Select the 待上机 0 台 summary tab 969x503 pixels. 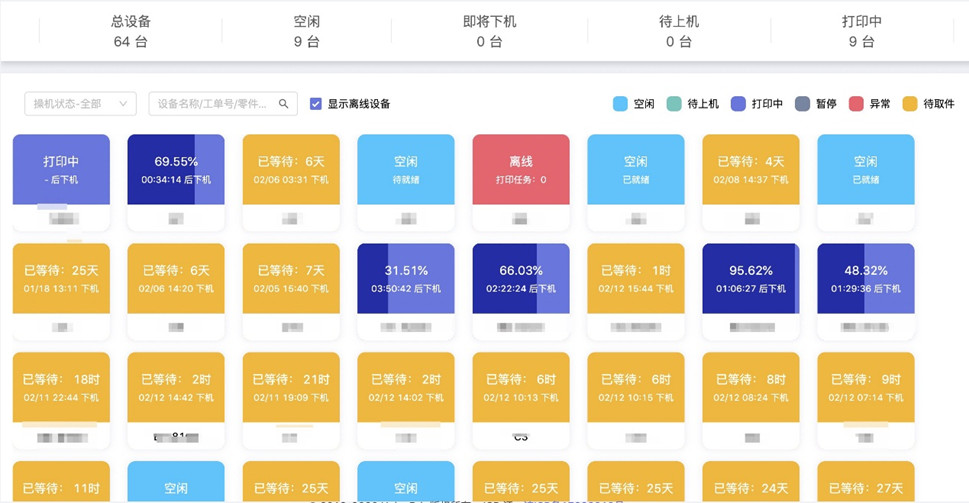[685, 31]
